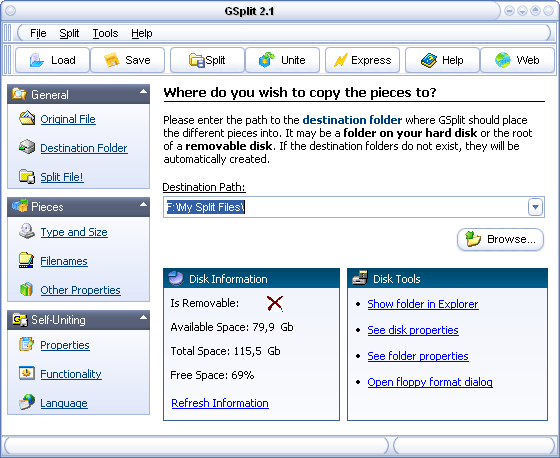Open the Destination Path dropdown arrow
The height and width of the screenshot is (458, 560).
(x=535, y=207)
